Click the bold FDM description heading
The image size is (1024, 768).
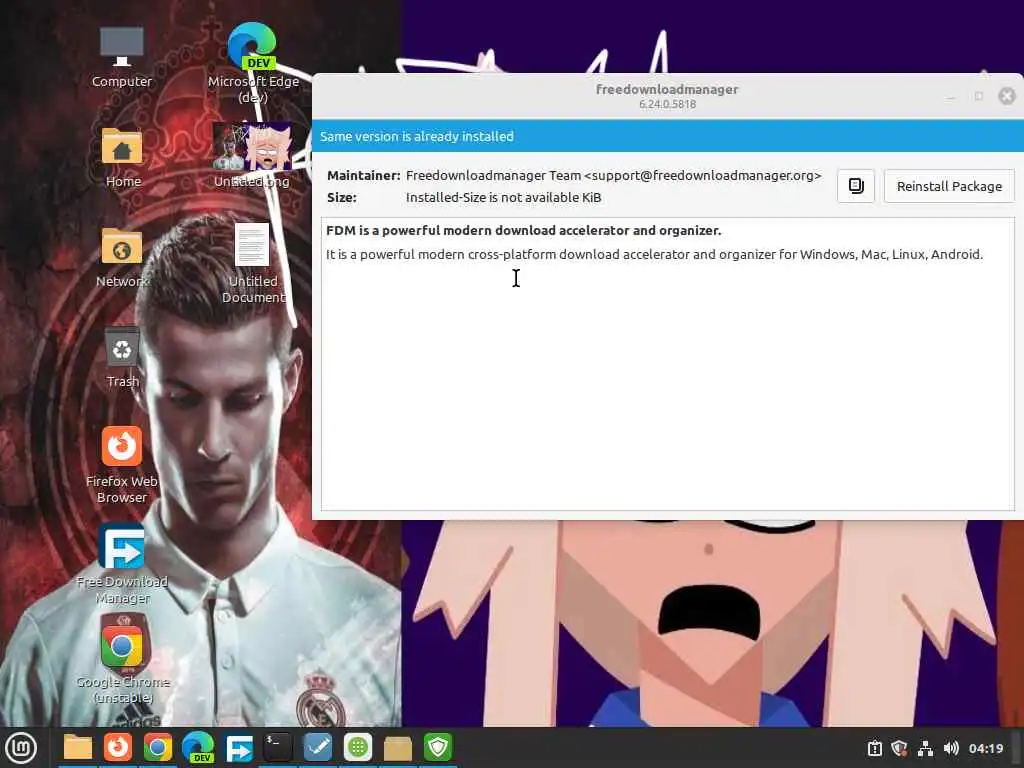(524, 231)
